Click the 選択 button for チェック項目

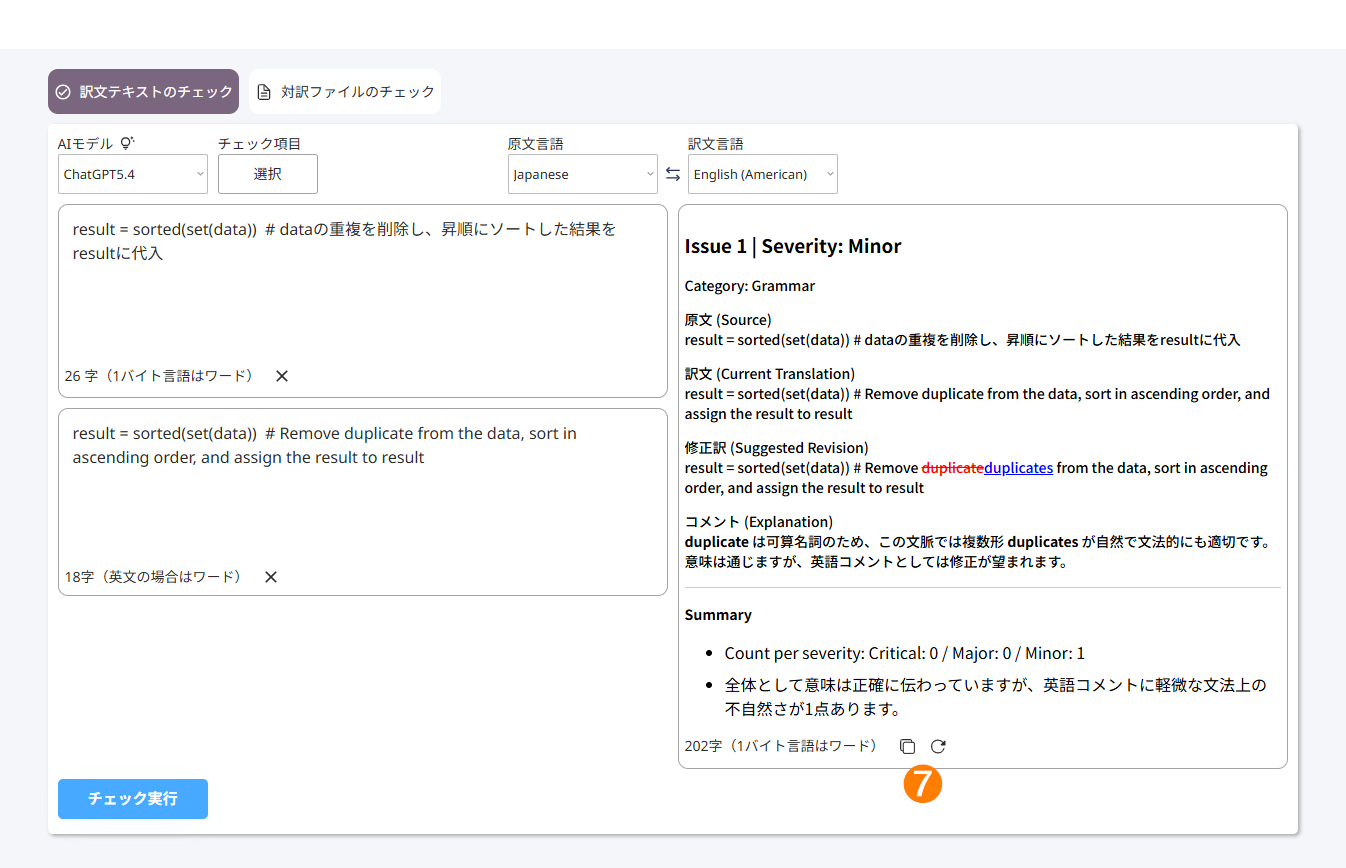(x=268, y=174)
